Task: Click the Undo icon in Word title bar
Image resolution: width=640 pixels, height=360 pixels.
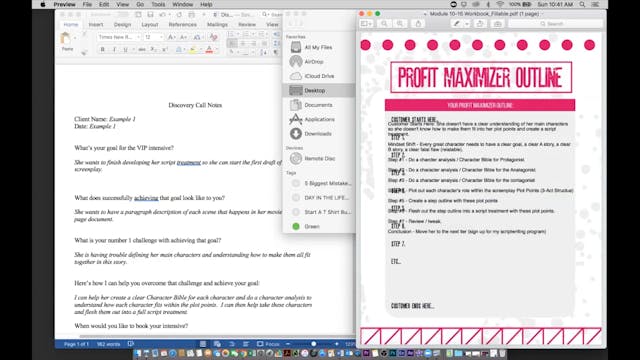Action: (162, 15)
